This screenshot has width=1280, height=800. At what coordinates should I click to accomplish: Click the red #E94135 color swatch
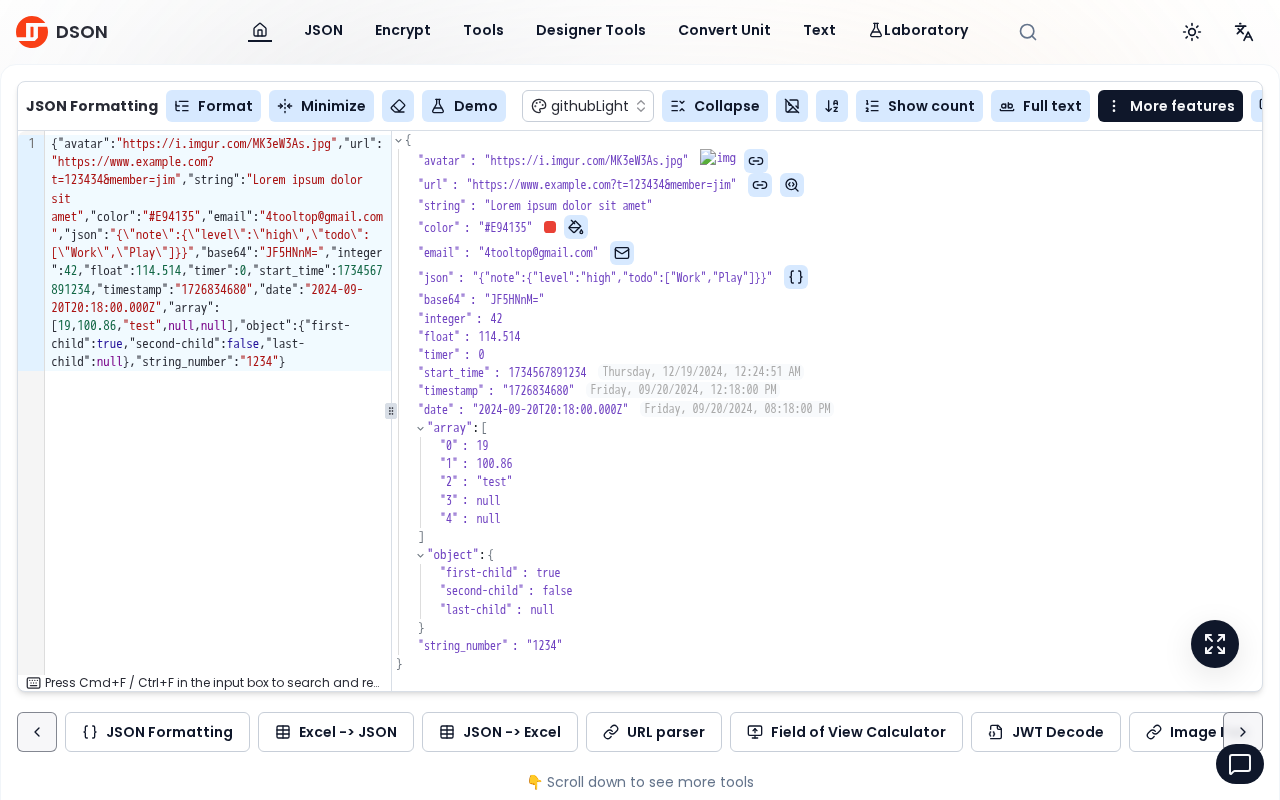click(x=550, y=228)
